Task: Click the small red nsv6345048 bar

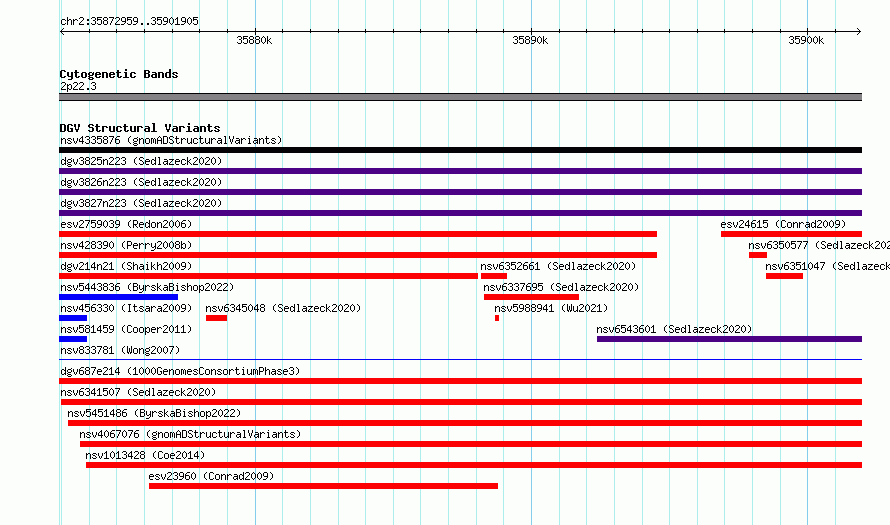Action: pos(216,318)
